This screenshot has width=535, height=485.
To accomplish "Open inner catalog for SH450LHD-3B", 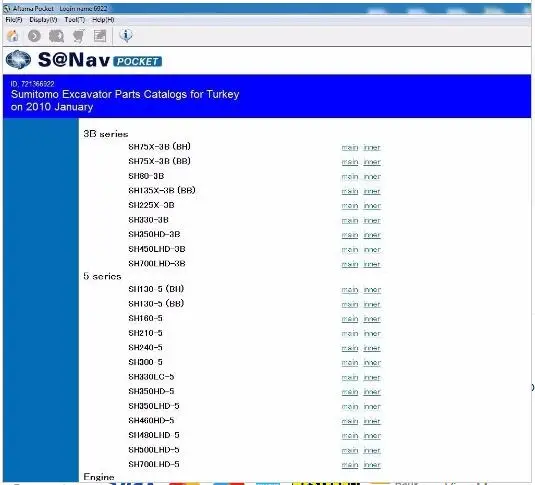I will pyautogui.click(x=372, y=249).
